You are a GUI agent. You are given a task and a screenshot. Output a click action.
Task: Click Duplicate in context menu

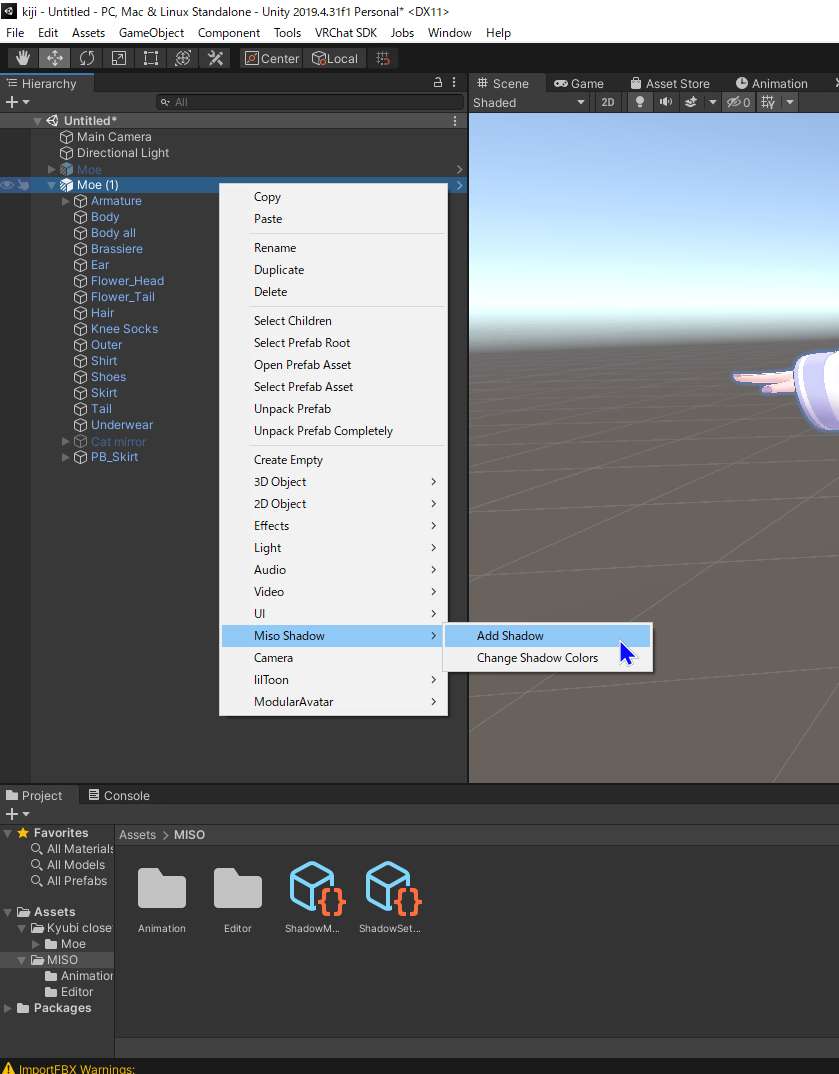334,270
